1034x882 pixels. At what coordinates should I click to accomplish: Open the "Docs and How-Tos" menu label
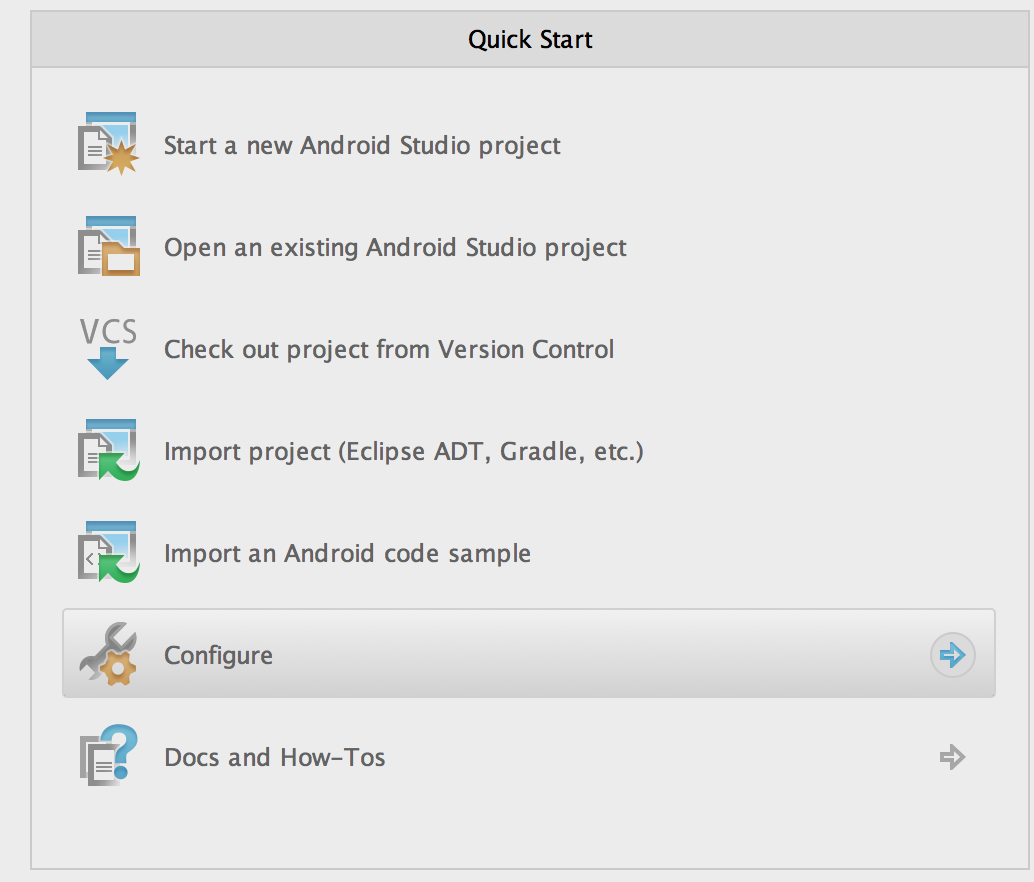[x=274, y=758]
